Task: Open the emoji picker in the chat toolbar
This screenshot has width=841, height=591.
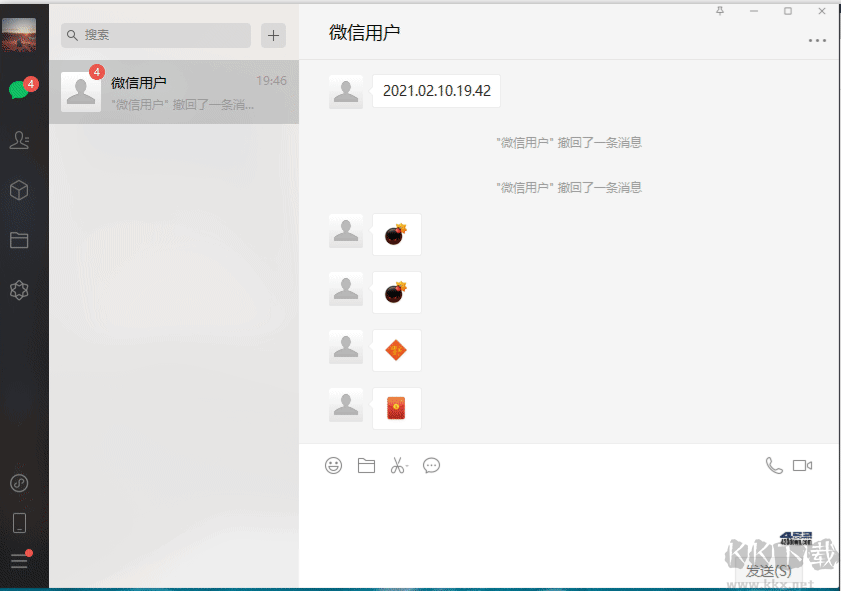Action: coord(333,465)
